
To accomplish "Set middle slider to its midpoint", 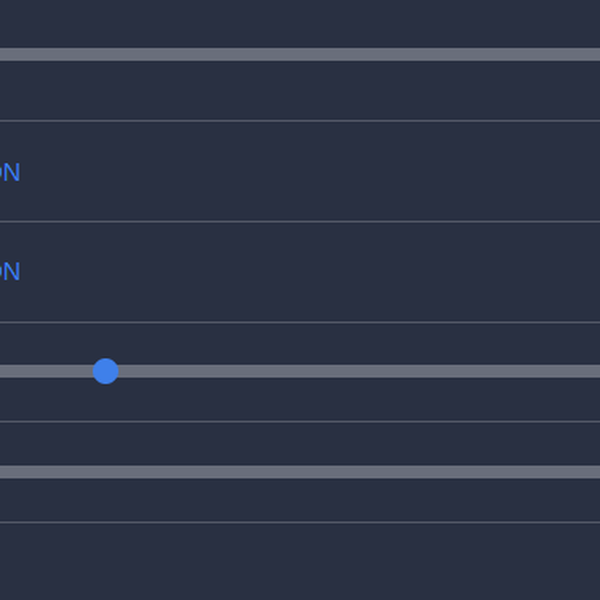I will (x=300, y=371).
